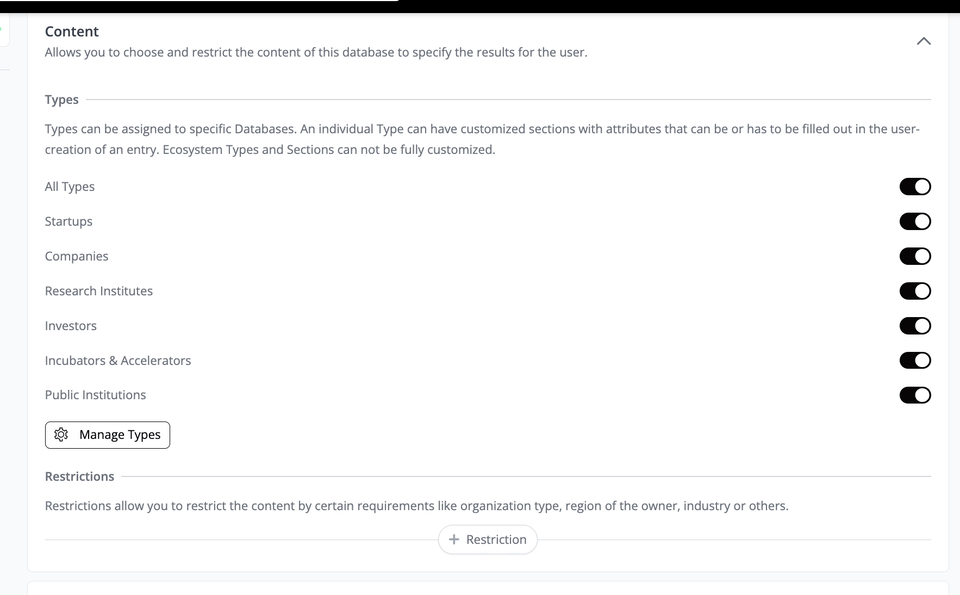
Task: Disable the Investors type toggle
Action: coord(915,326)
